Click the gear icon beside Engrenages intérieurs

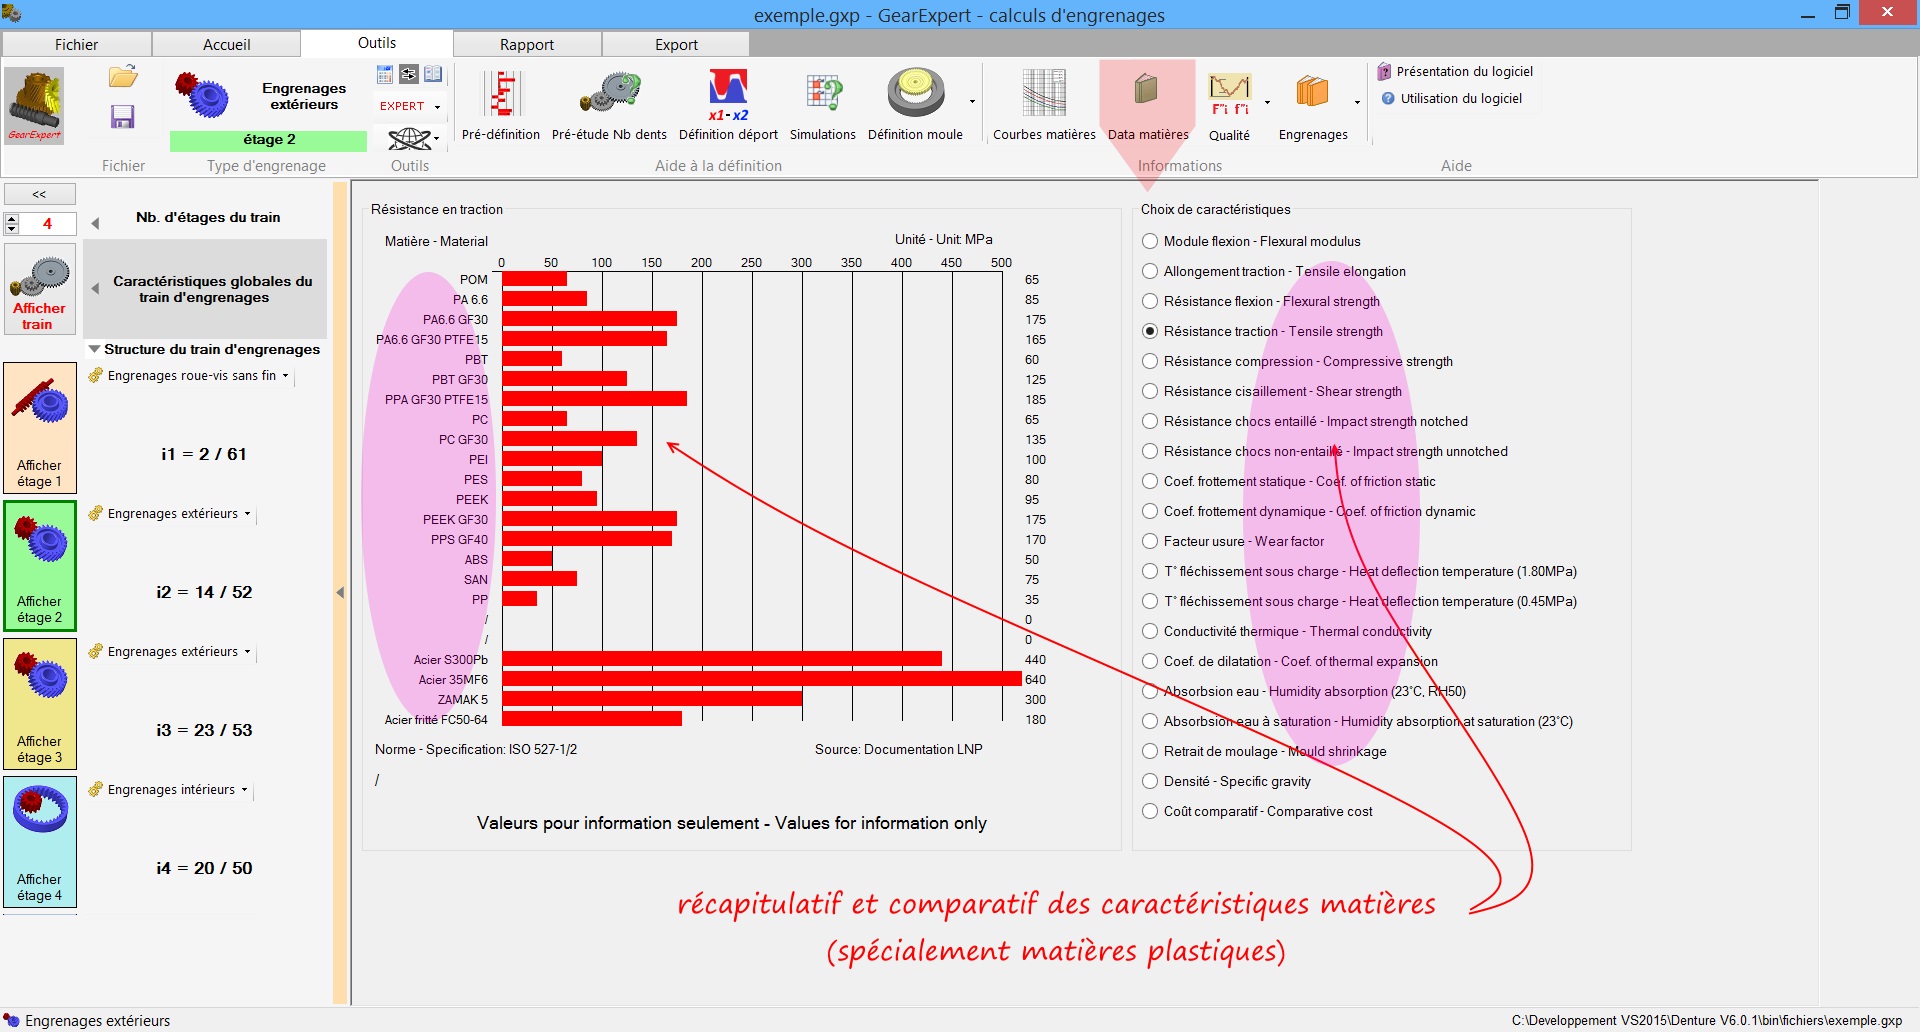(x=96, y=789)
